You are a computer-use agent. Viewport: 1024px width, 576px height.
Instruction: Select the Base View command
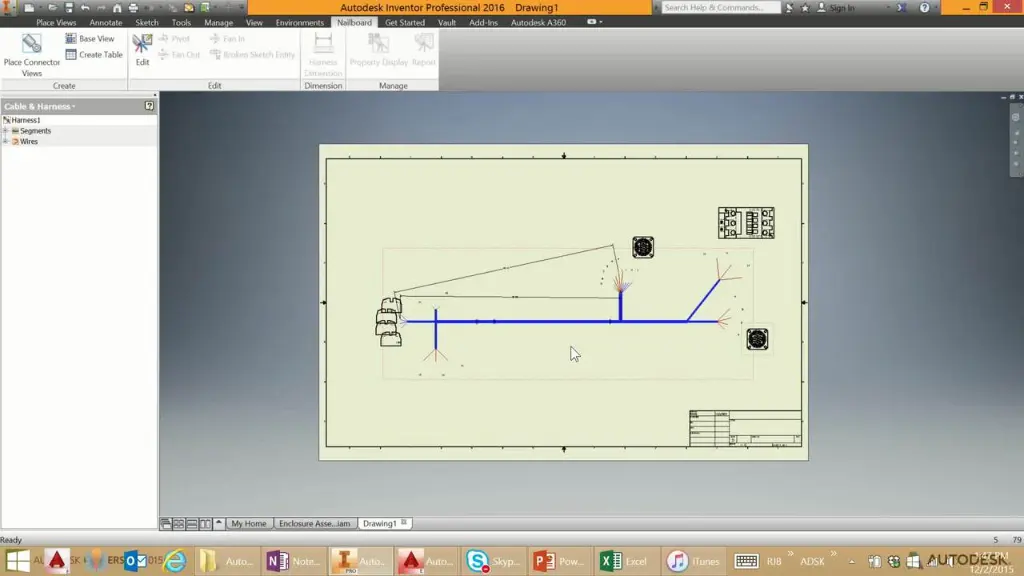89,39
